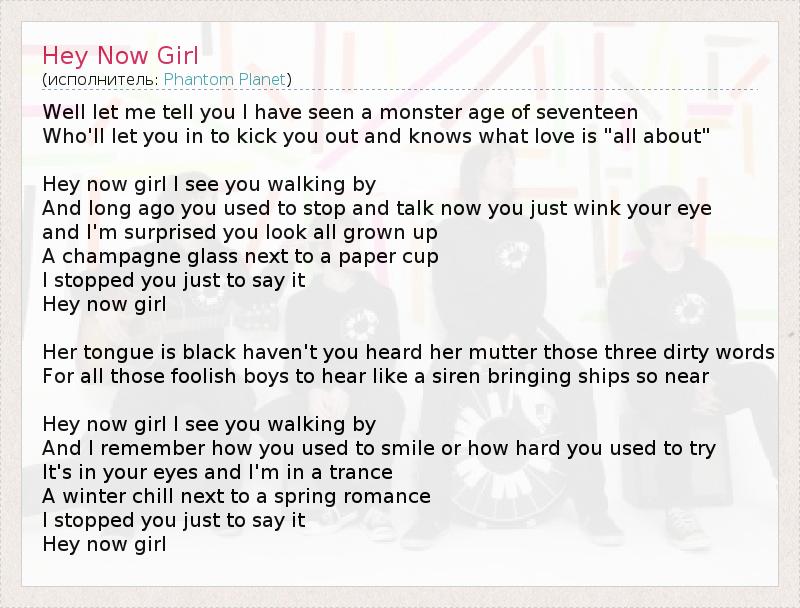Image resolution: width=800 pixels, height=608 pixels.
Task: Click the 'A champagne glass next to a paper cup' line
Action: pos(241,256)
